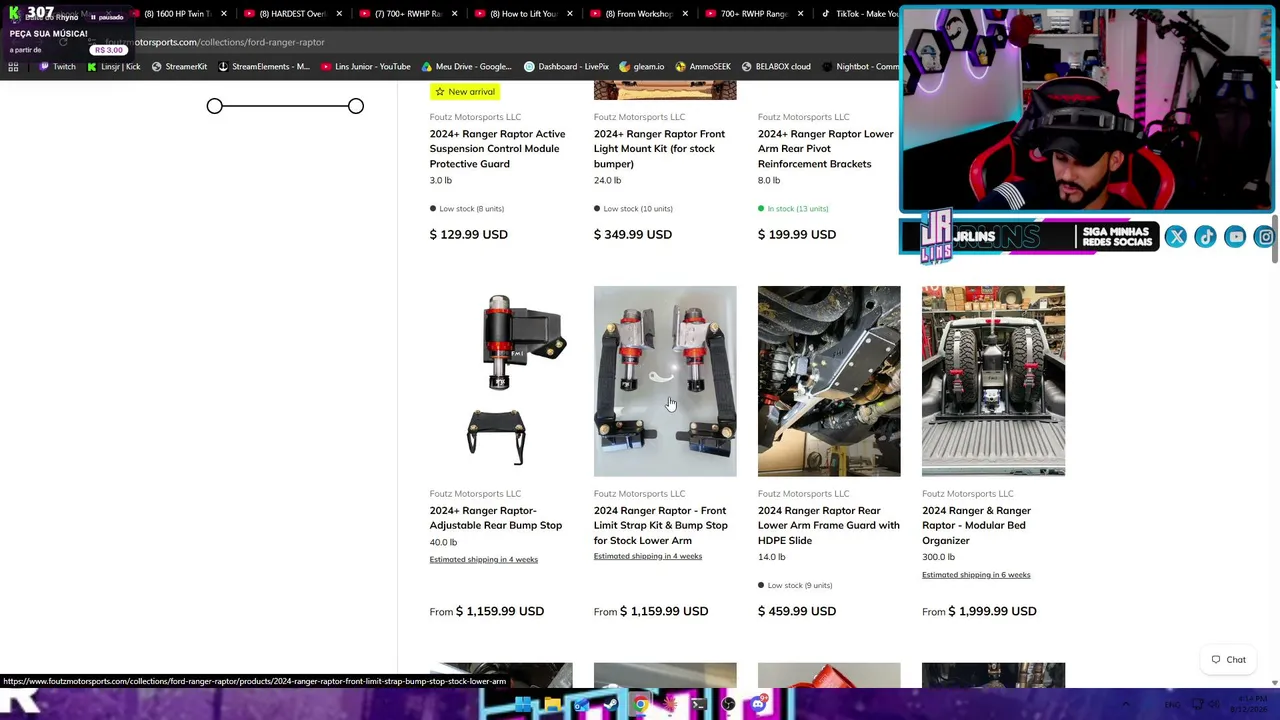The image size is (1280, 720).
Task: Open the BELABOX cloud bookmark
Action: coord(776,67)
